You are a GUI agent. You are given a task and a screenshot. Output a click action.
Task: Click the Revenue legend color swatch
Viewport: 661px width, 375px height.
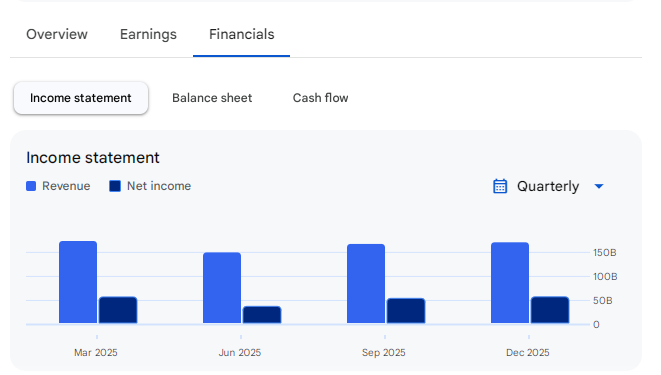pyautogui.click(x=31, y=186)
